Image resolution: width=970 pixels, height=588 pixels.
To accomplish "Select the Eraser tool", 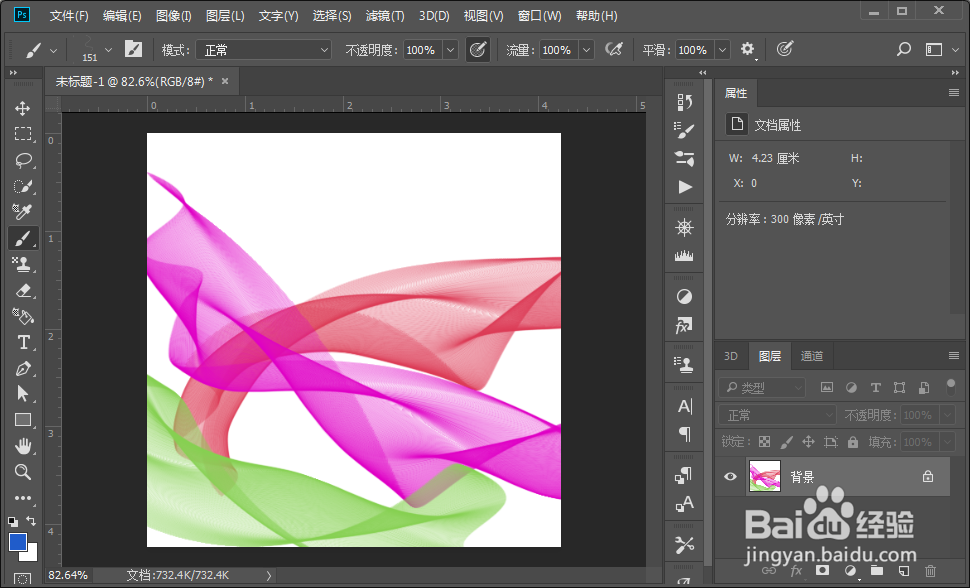I will point(23,290).
